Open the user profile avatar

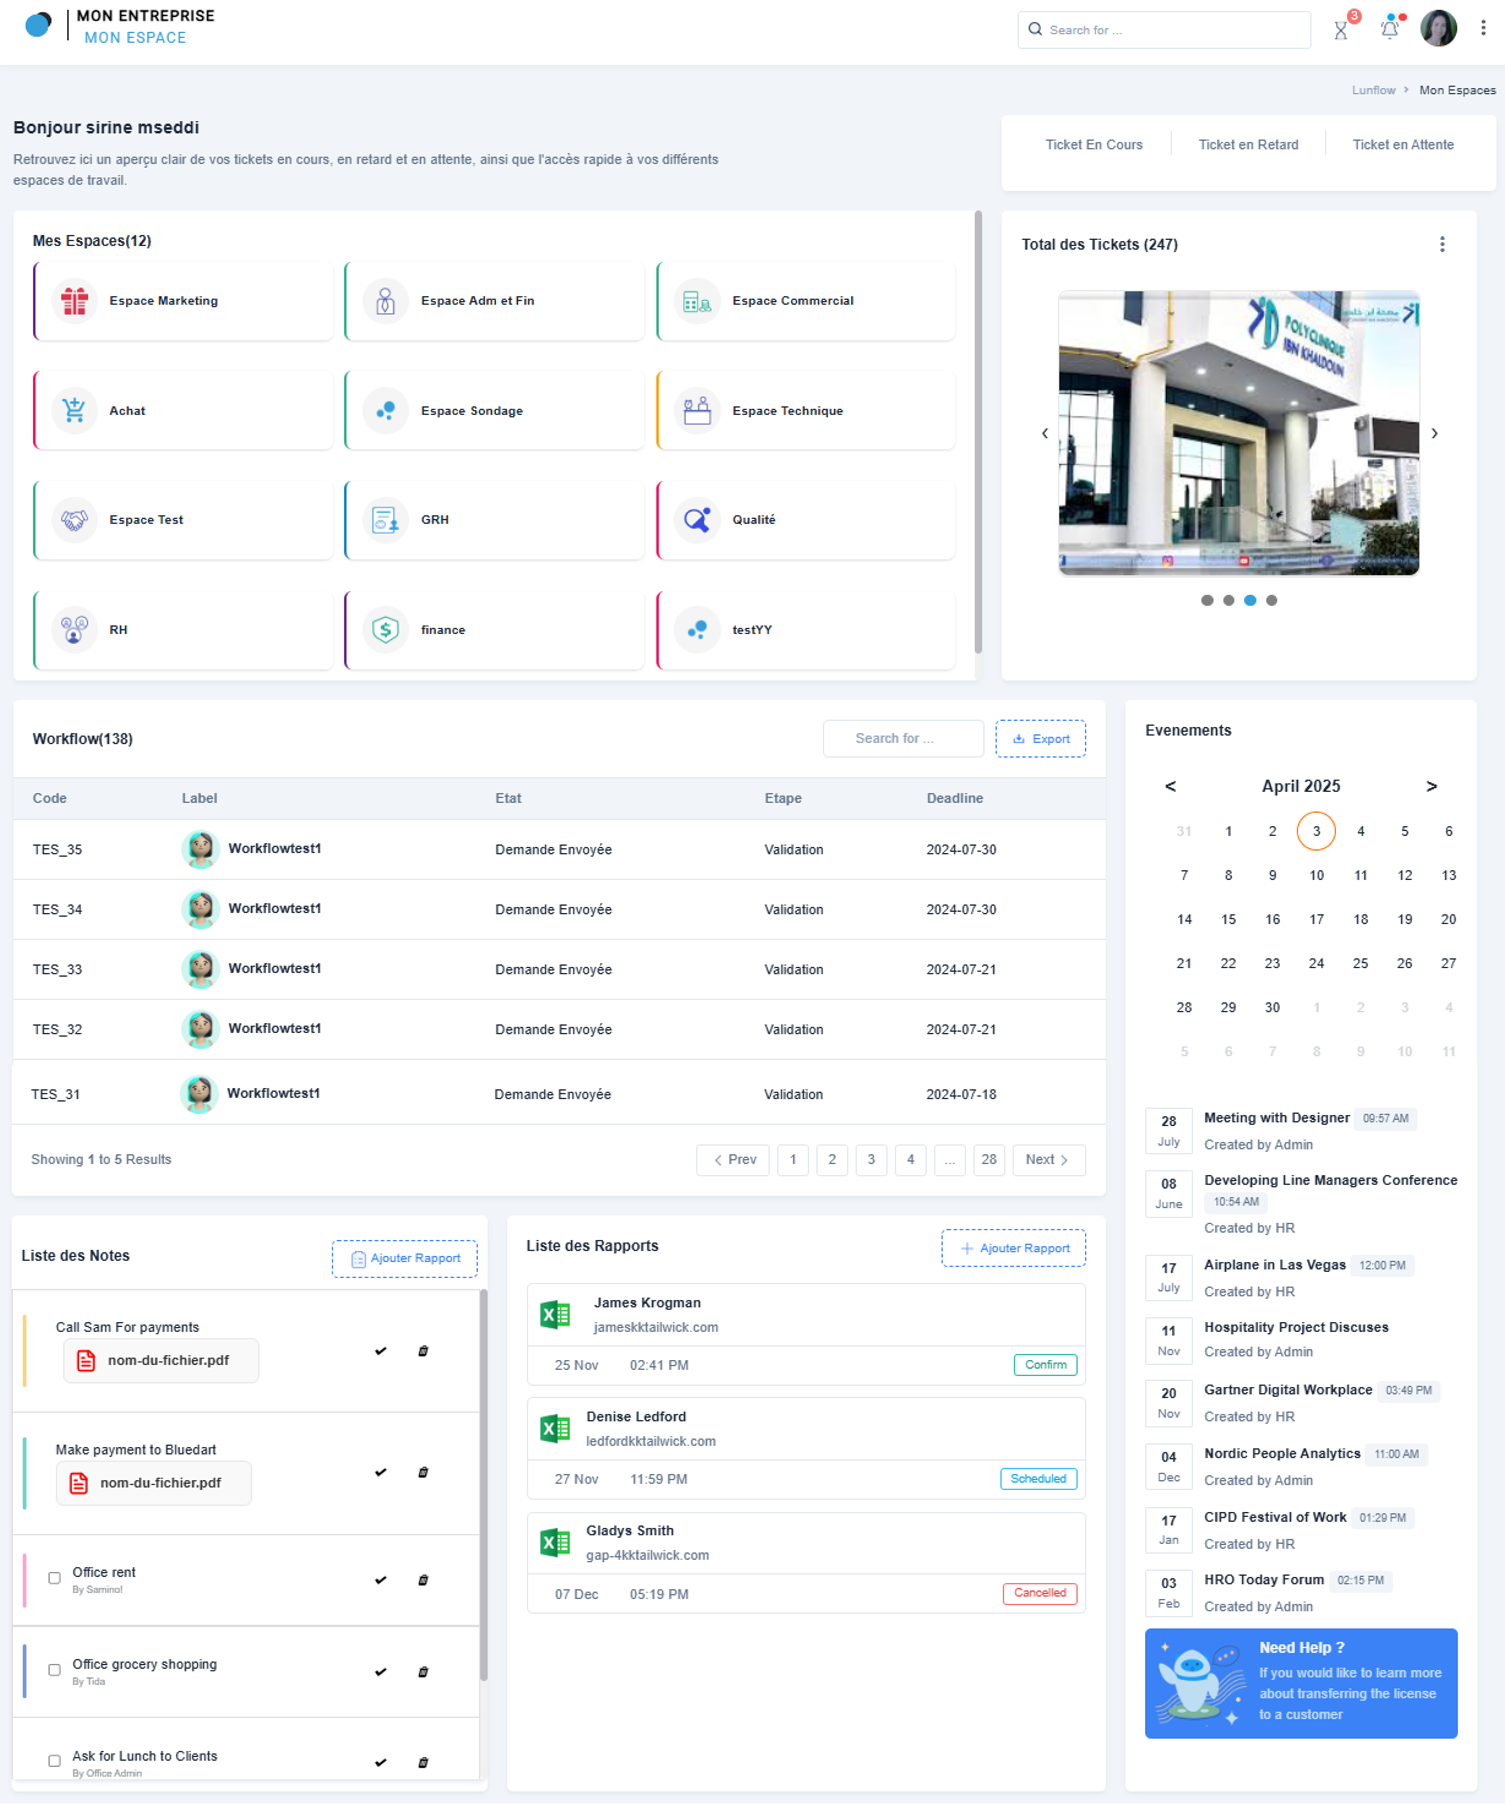pos(1438,29)
